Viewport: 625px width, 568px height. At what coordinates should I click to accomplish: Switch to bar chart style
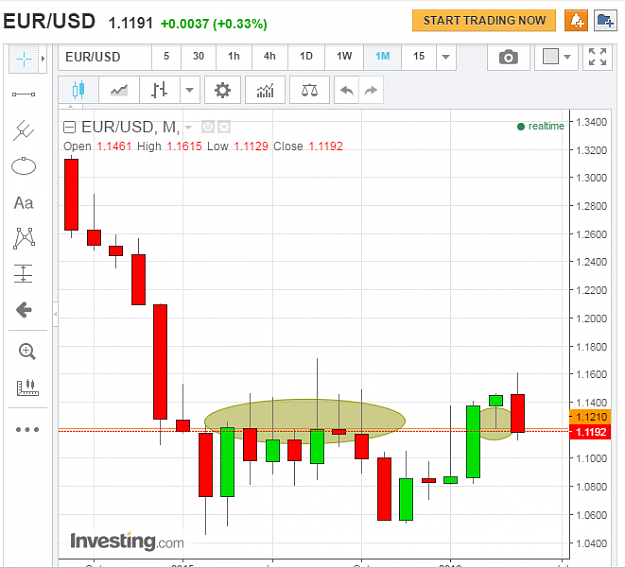pyautogui.click(x=159, y=90)
